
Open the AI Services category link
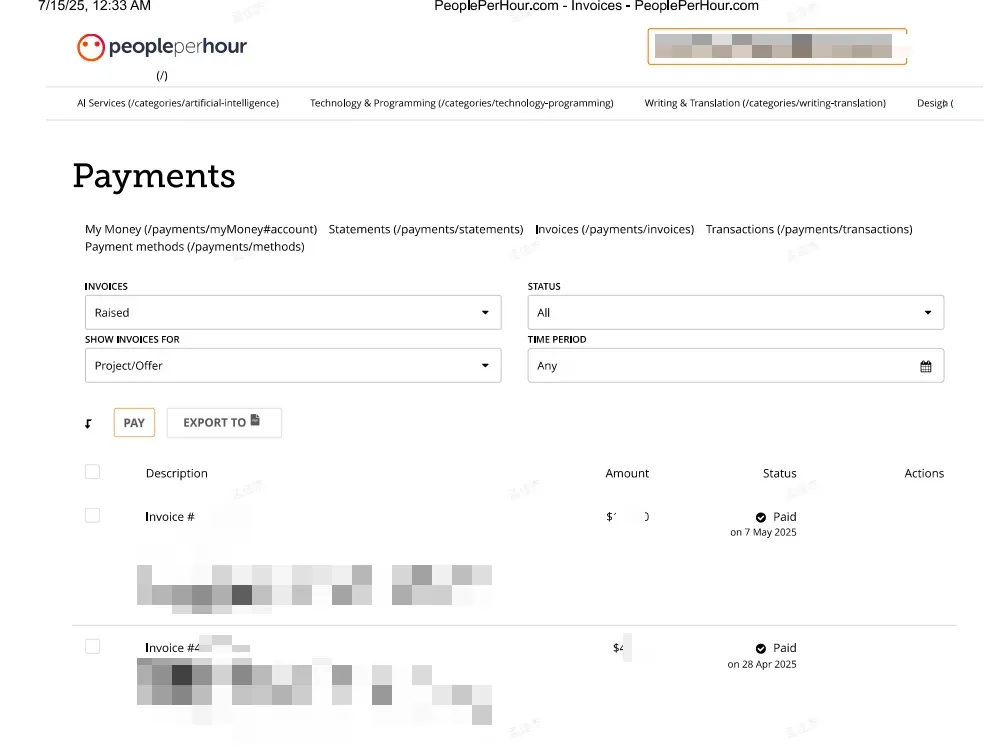click(178, 103)
